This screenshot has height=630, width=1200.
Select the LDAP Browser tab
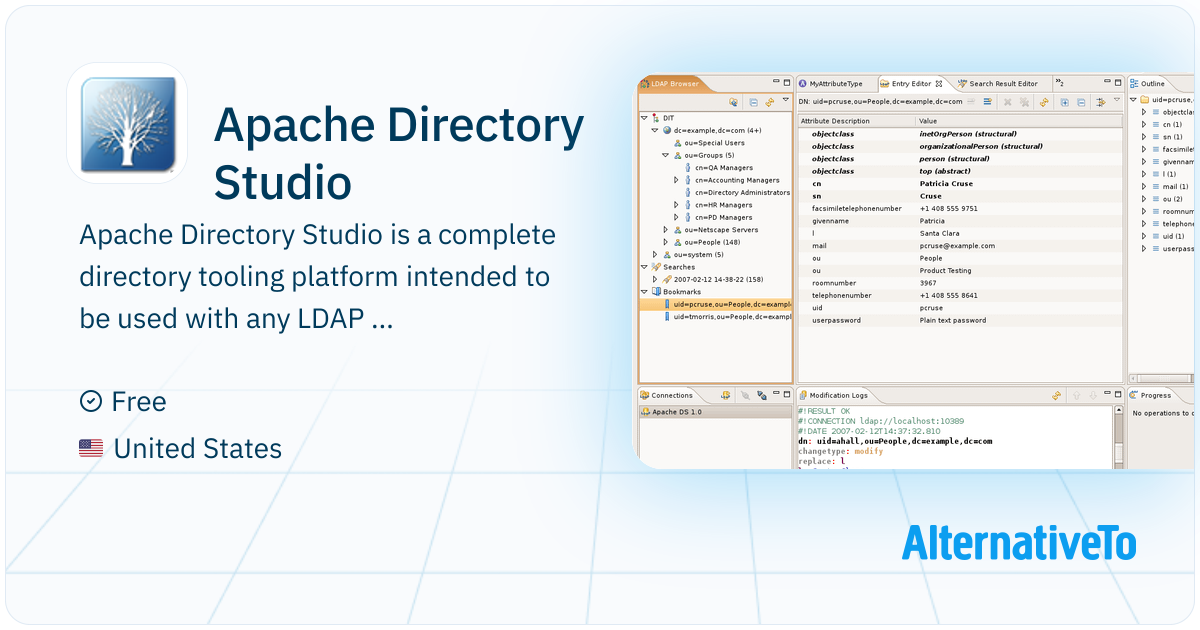pos(670,84)
